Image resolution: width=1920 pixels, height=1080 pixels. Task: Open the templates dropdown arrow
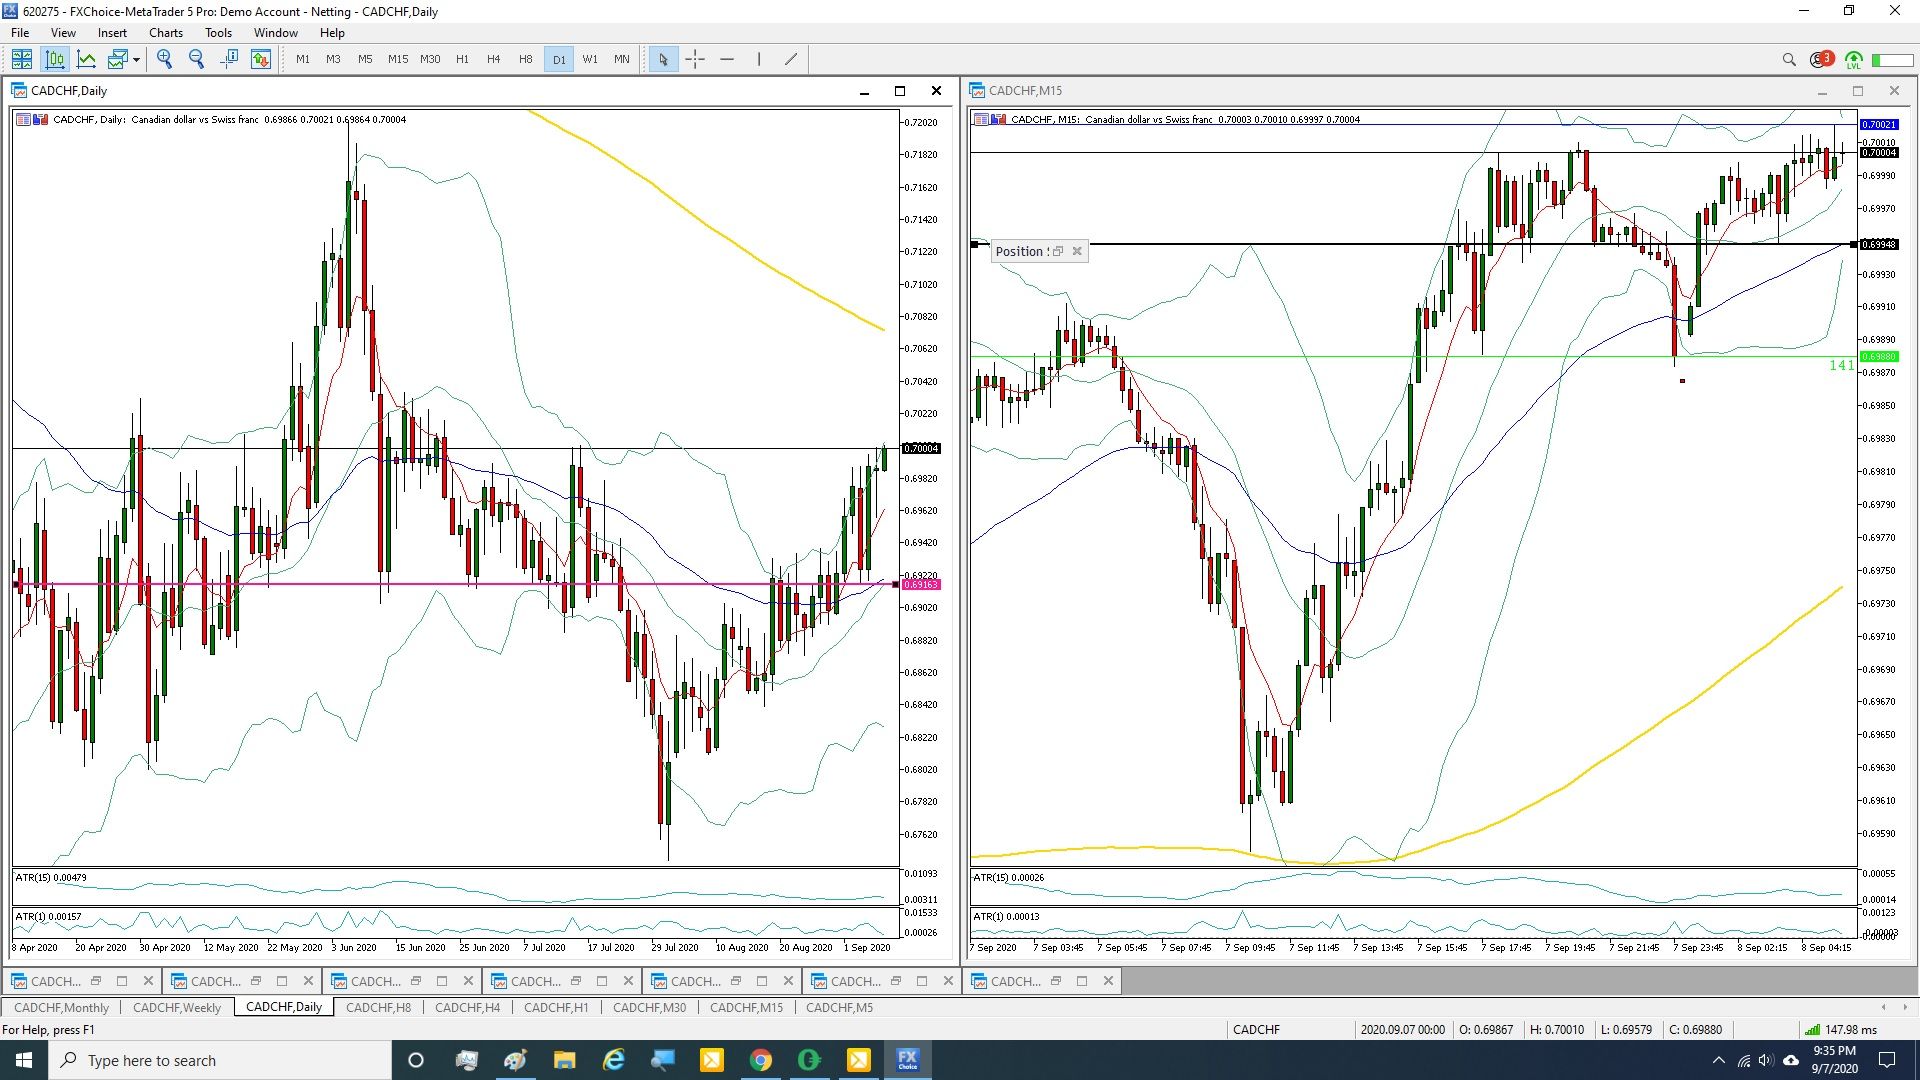[x=136, y=60]
